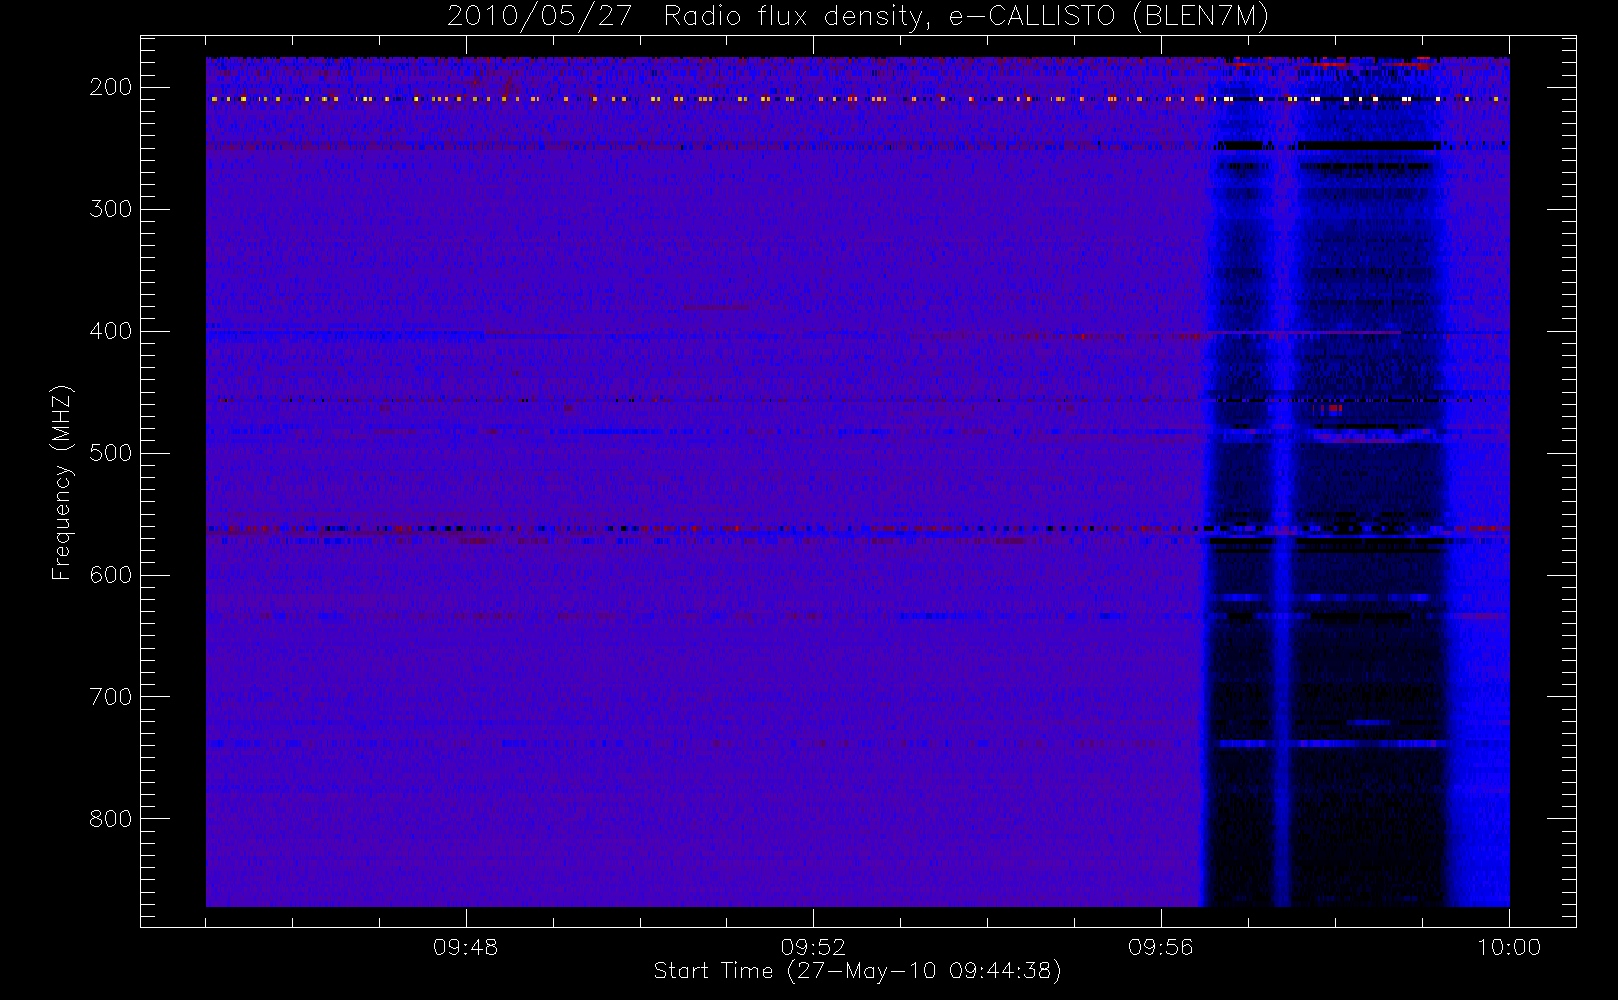Click the 800 frequency tick label
Screen dimensions: 1618x1000
point(111,819)
